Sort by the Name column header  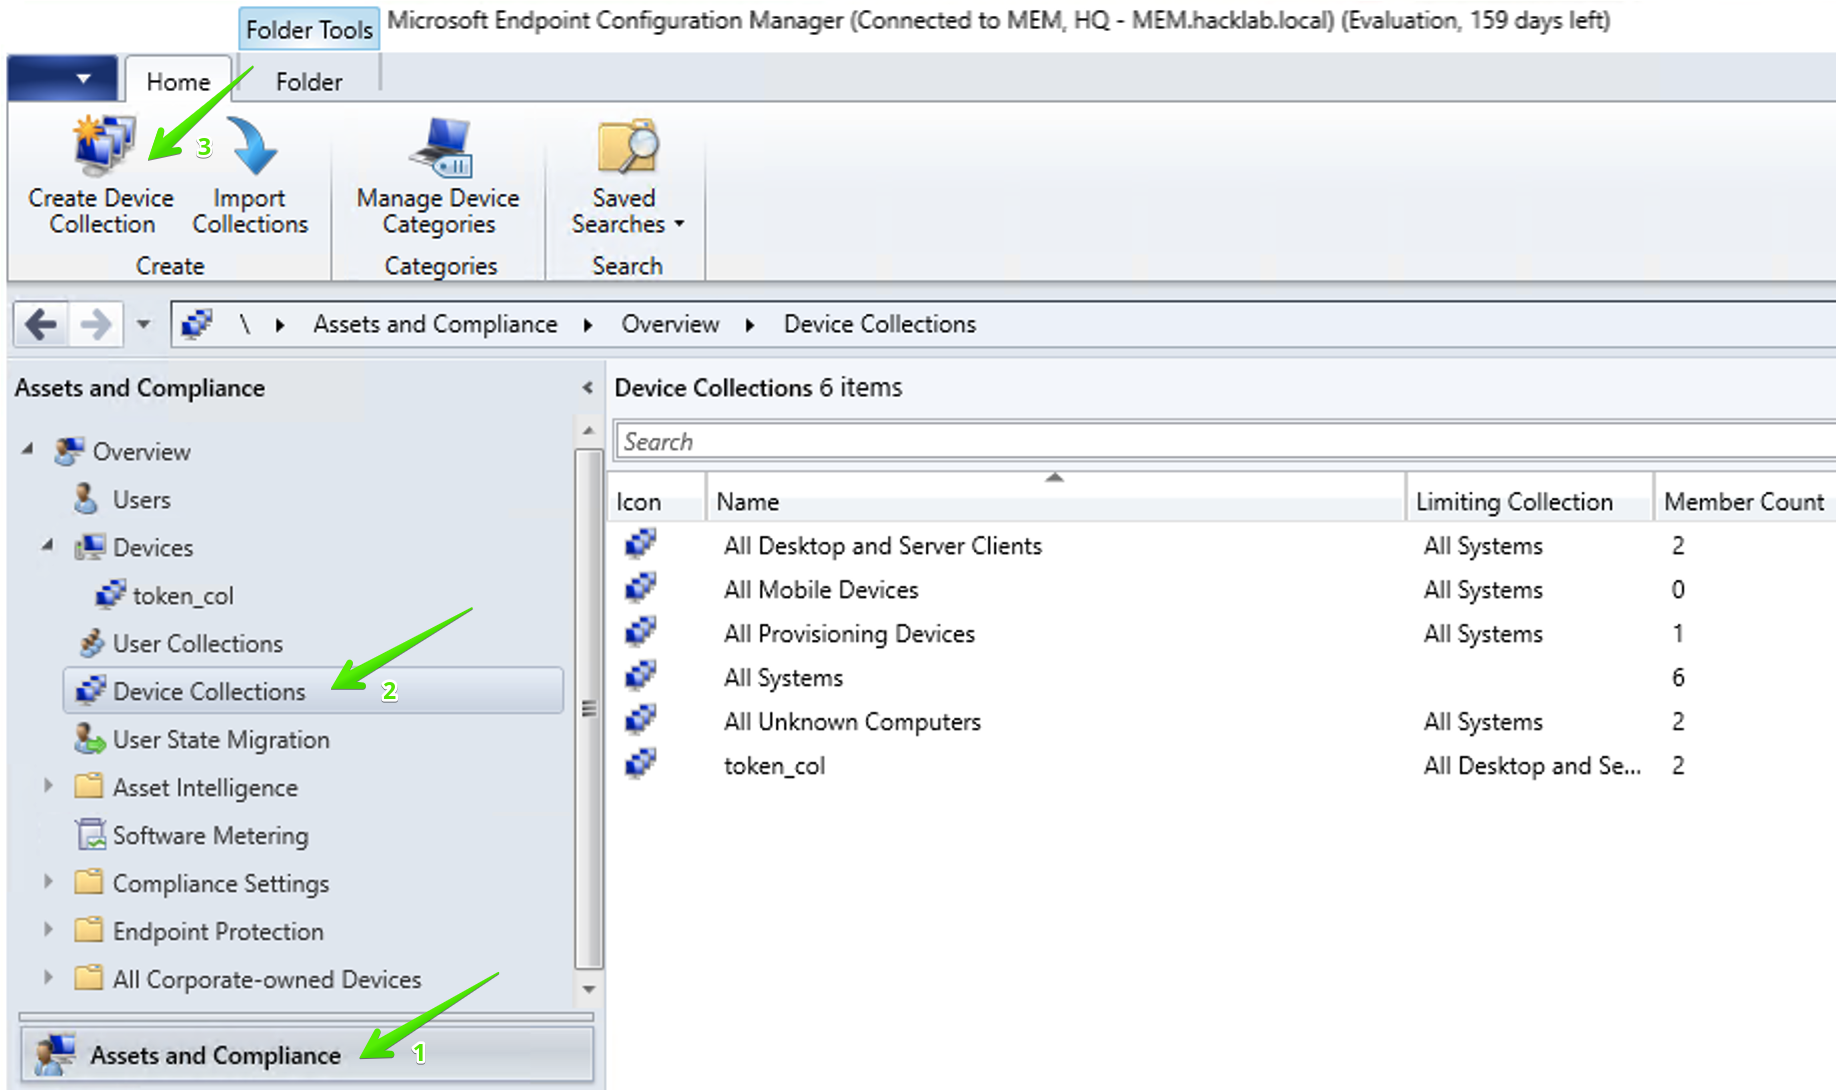[1056, 501]
